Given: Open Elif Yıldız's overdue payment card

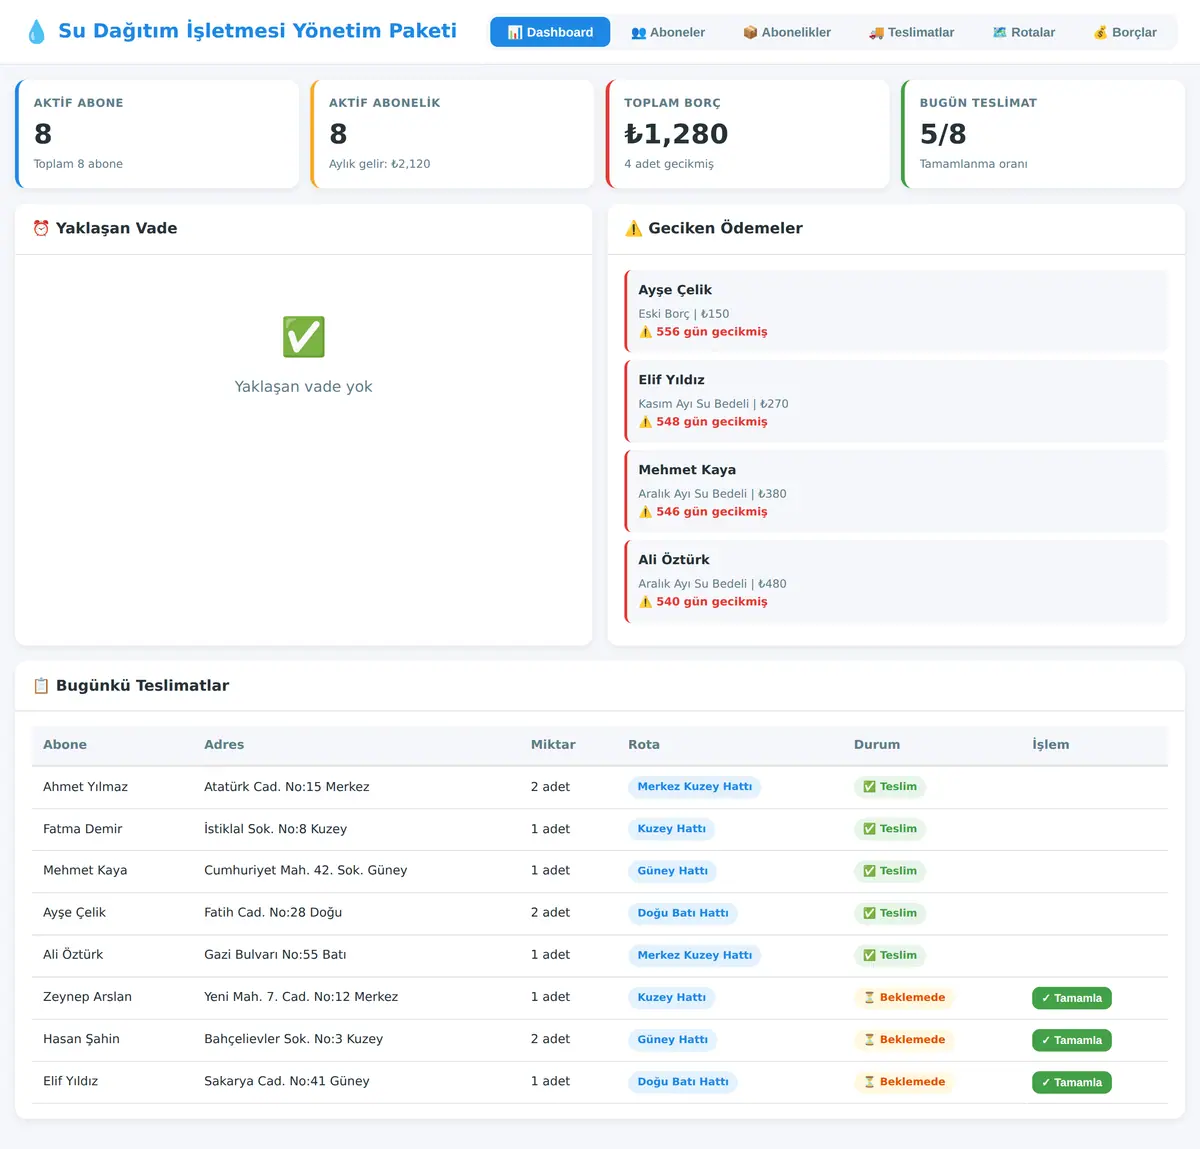Looking at the screenshot, I should 896,401.
